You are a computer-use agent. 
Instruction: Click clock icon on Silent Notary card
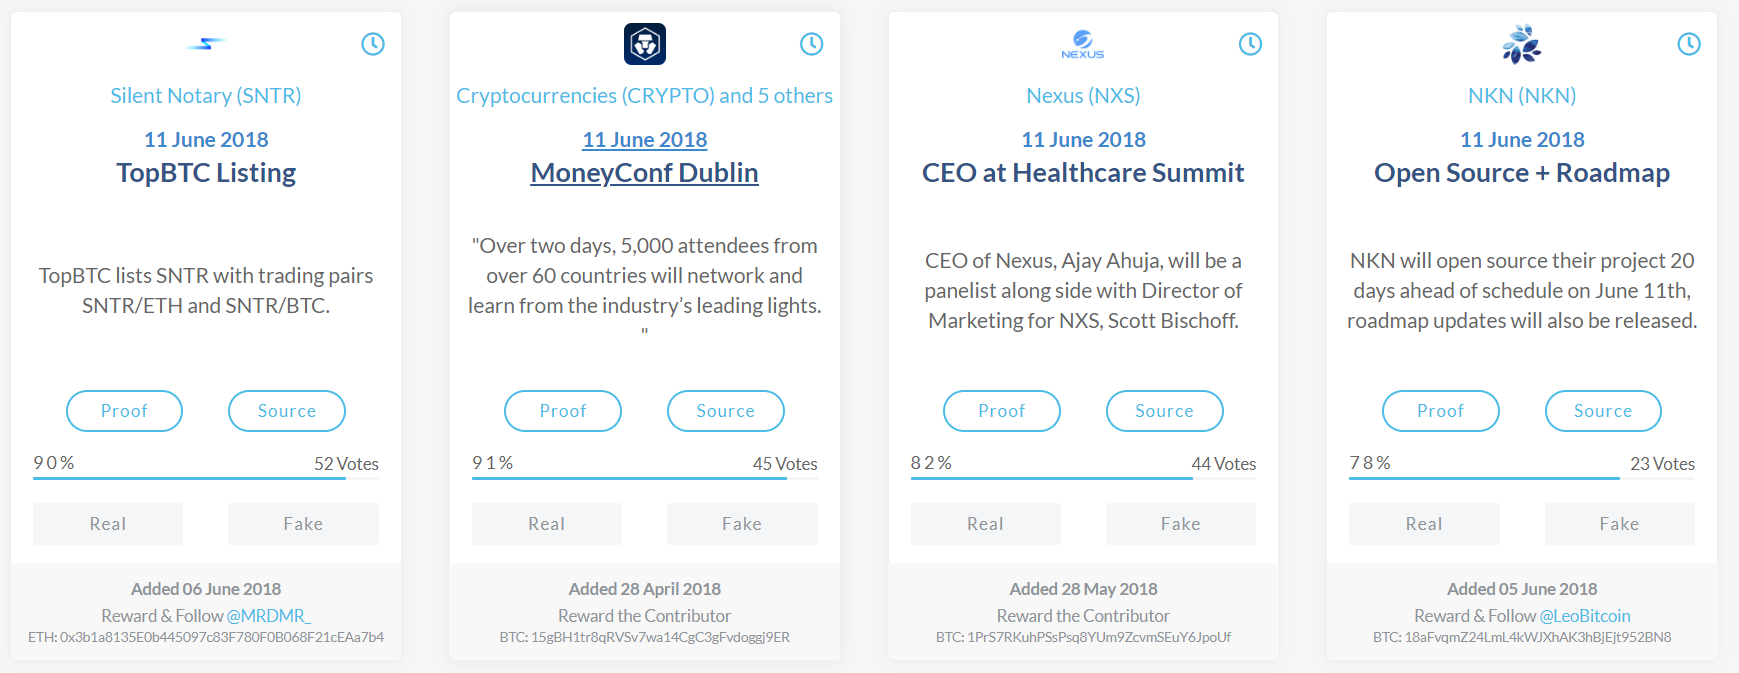(x=373, y=44)
